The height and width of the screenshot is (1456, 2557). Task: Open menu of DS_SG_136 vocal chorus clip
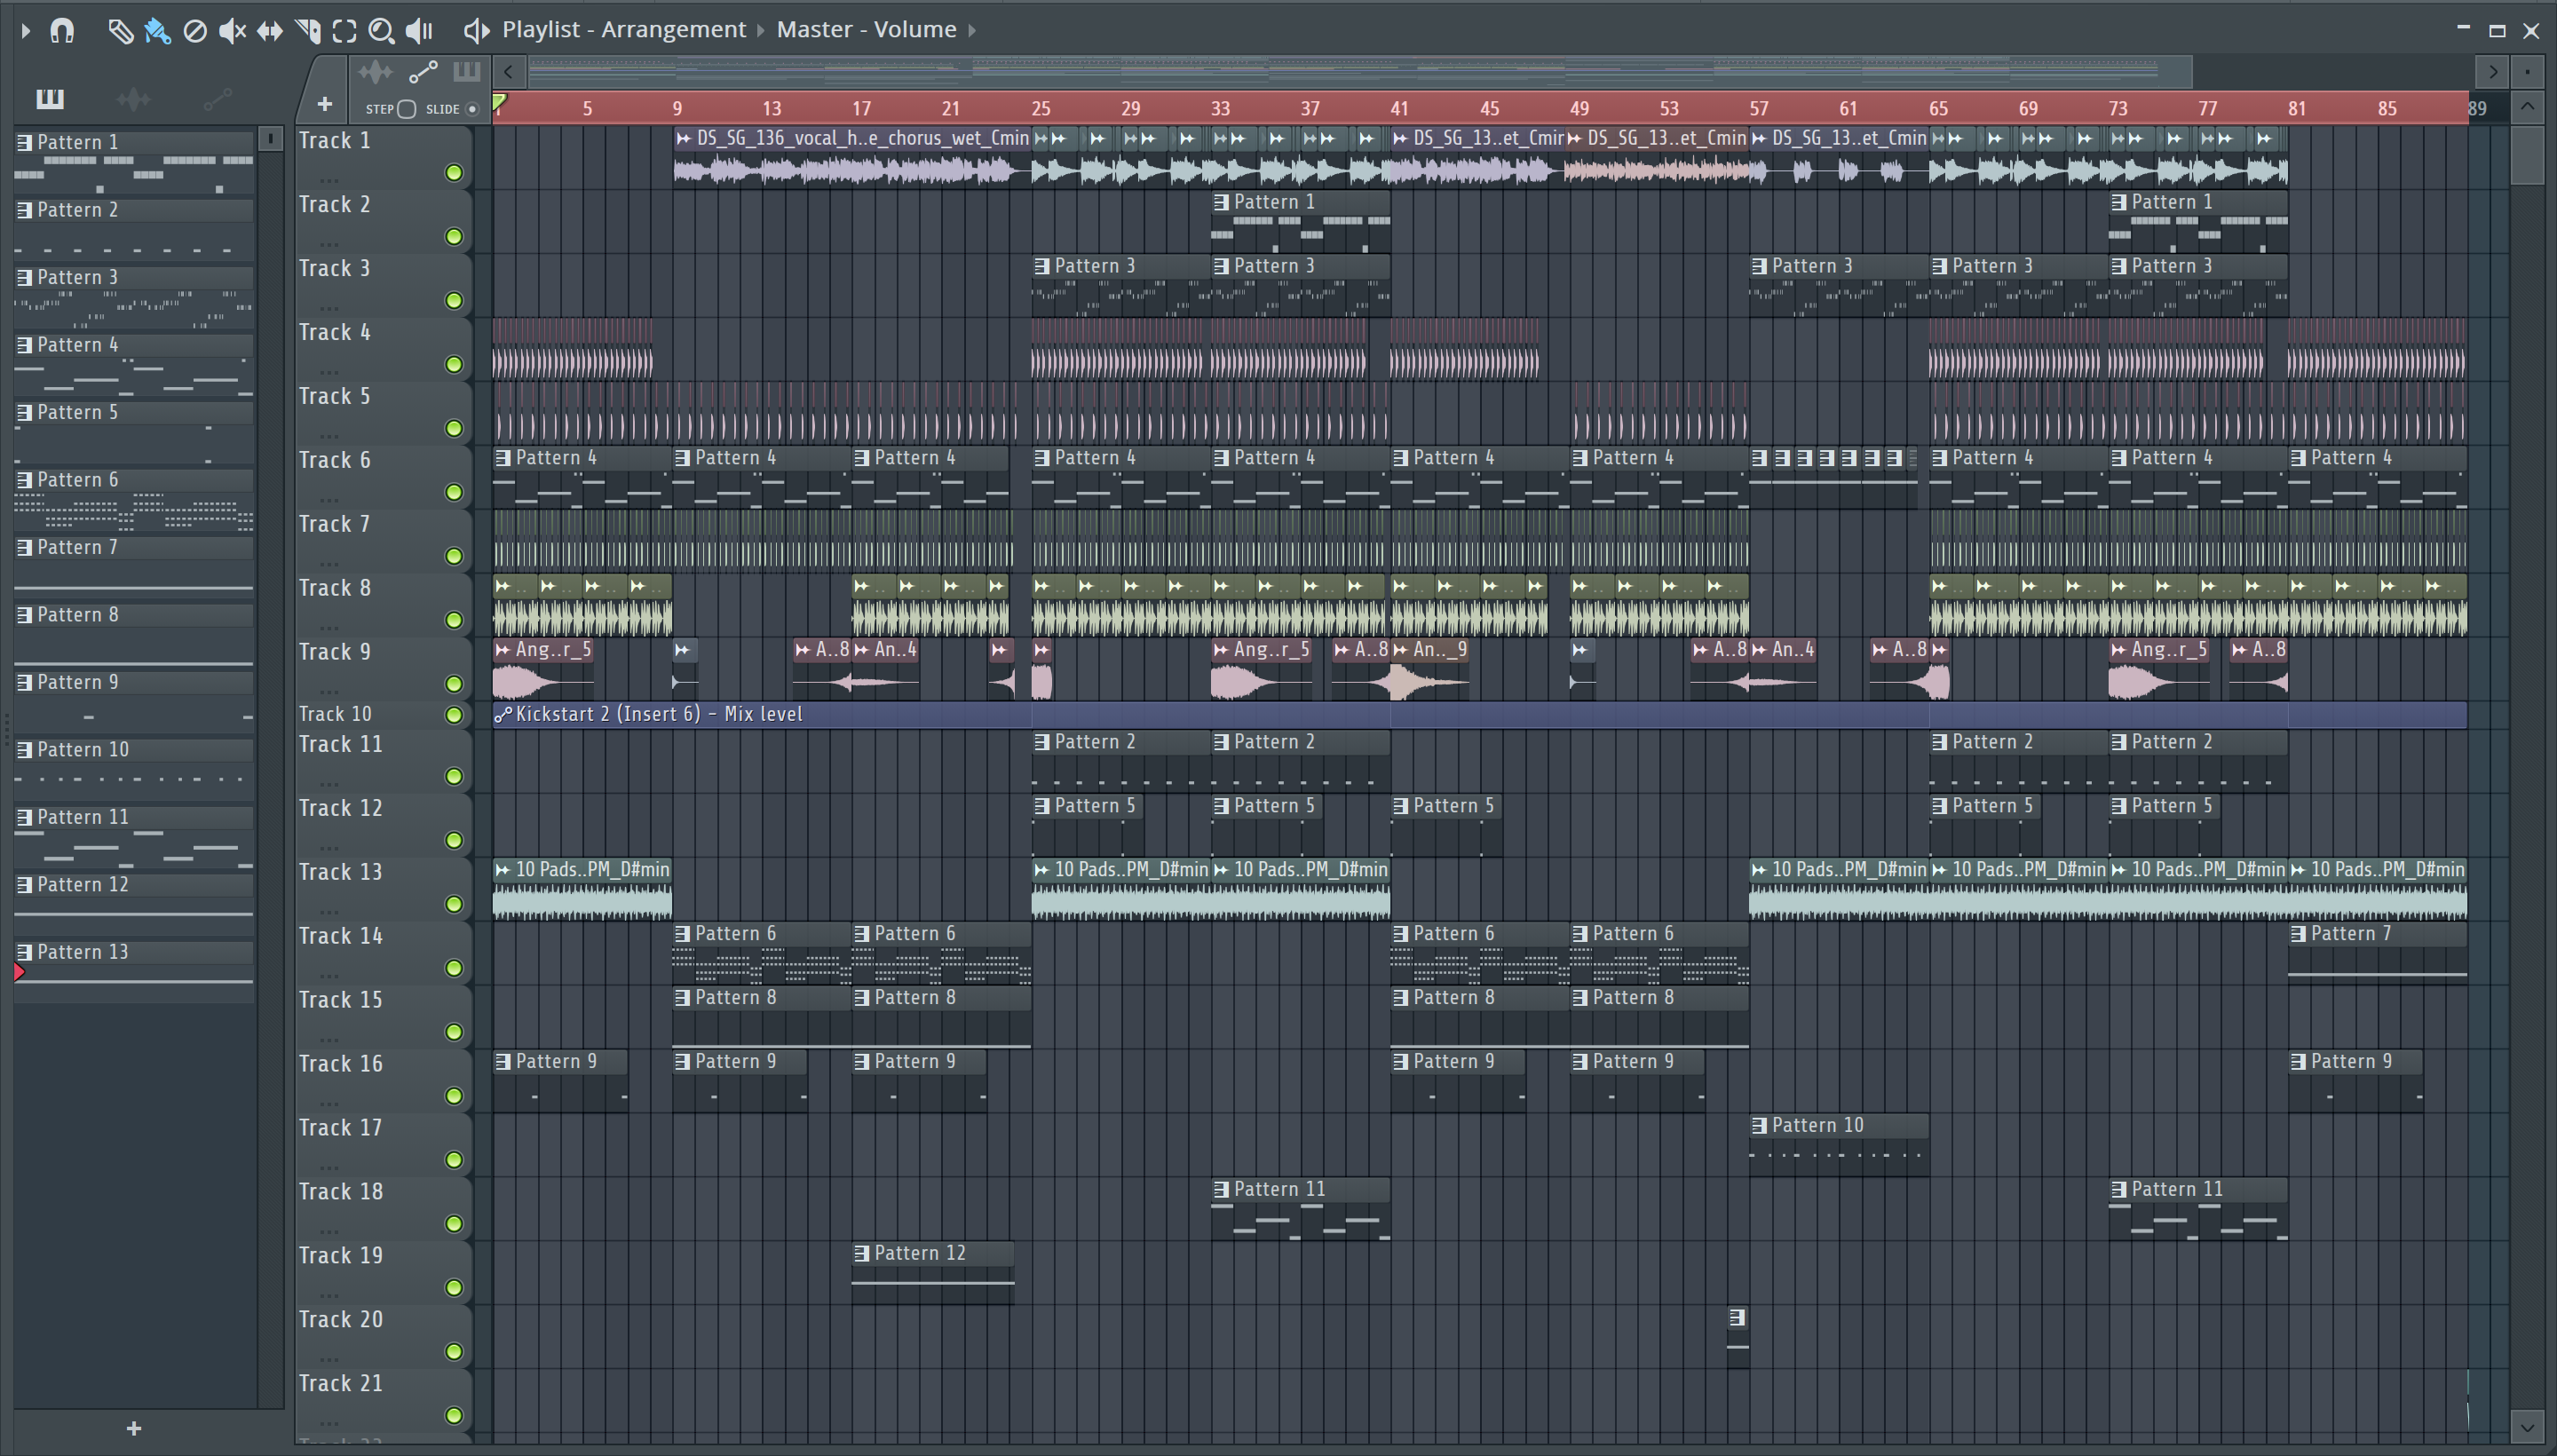tap(684, 139)
